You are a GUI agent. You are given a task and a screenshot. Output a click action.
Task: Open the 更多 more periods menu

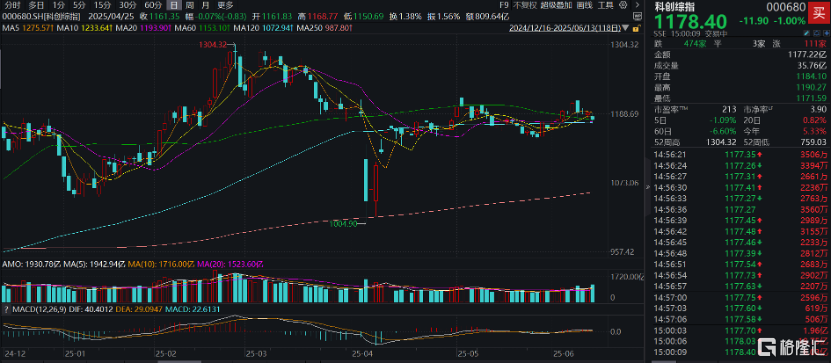(225, 5)
